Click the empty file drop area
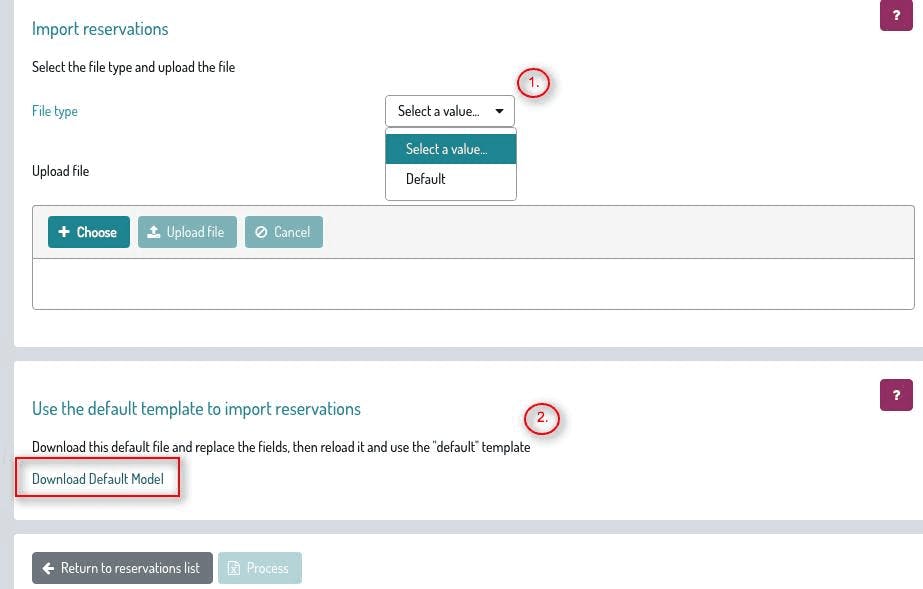The height and width of the screenshot is (589, 923). pyautogui.click(x=473, y=284)
